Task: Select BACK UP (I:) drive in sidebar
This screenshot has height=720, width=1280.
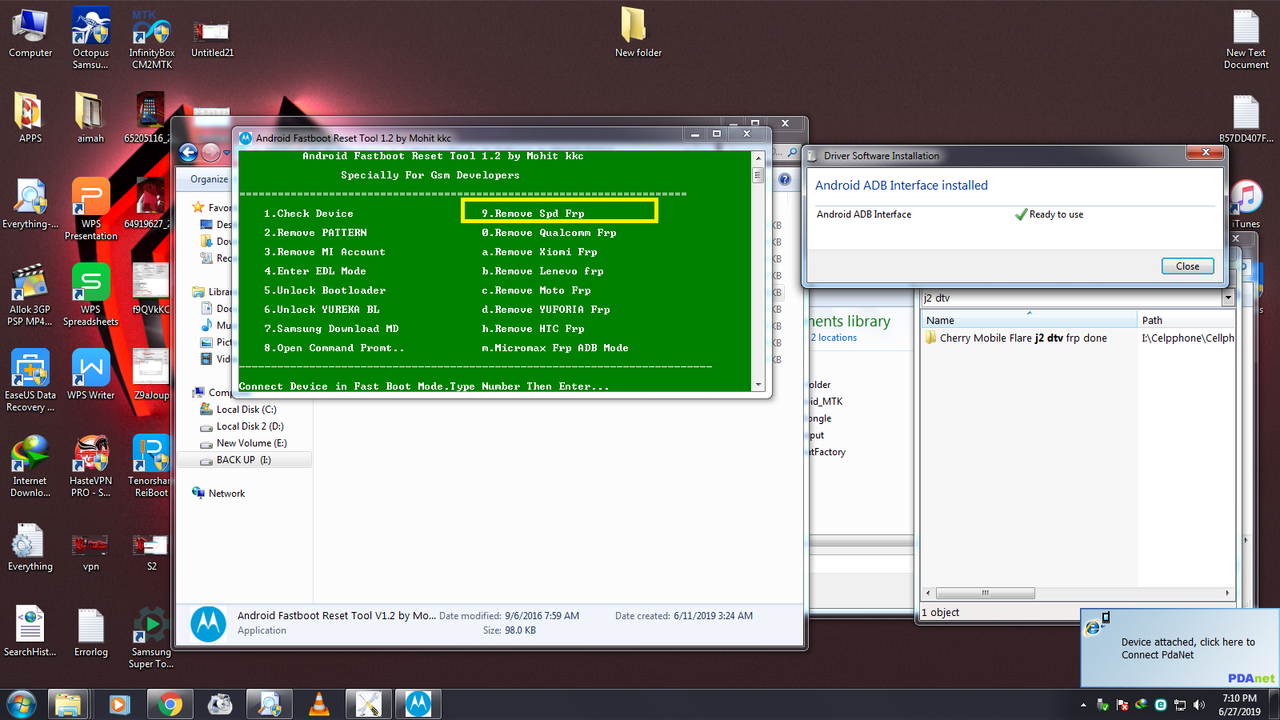Action: click(243, 460)
